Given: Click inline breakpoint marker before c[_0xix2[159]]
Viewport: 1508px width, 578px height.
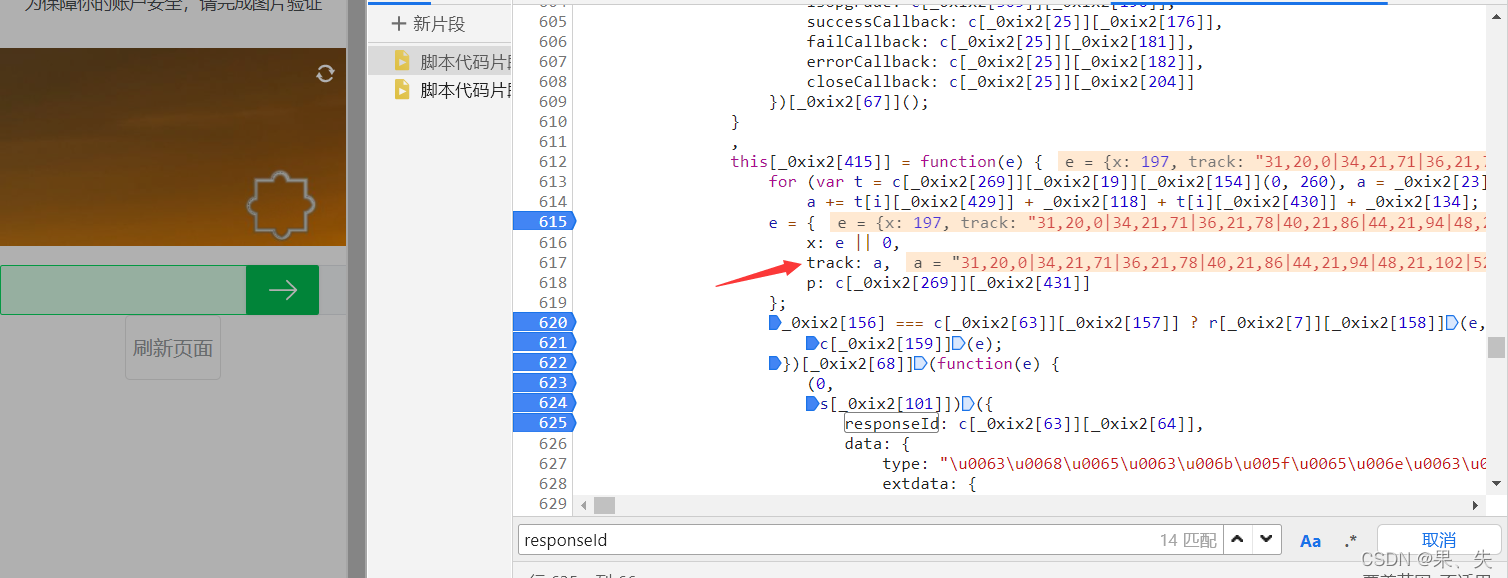Looking at the screenshot, I should (x=812, y=343).
